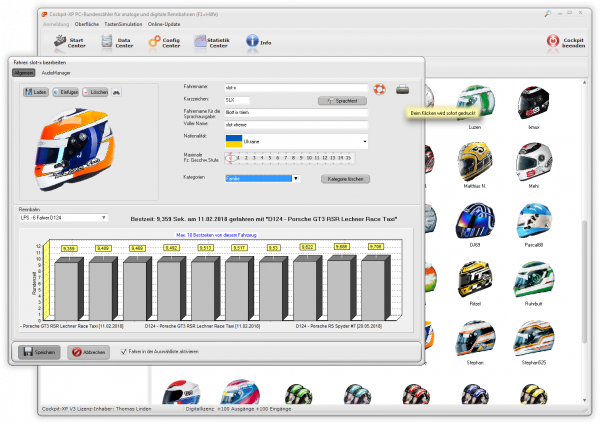Set max speed level slider to 15
The width and height of the screenshot is (600, 424).
click(349, 158)
